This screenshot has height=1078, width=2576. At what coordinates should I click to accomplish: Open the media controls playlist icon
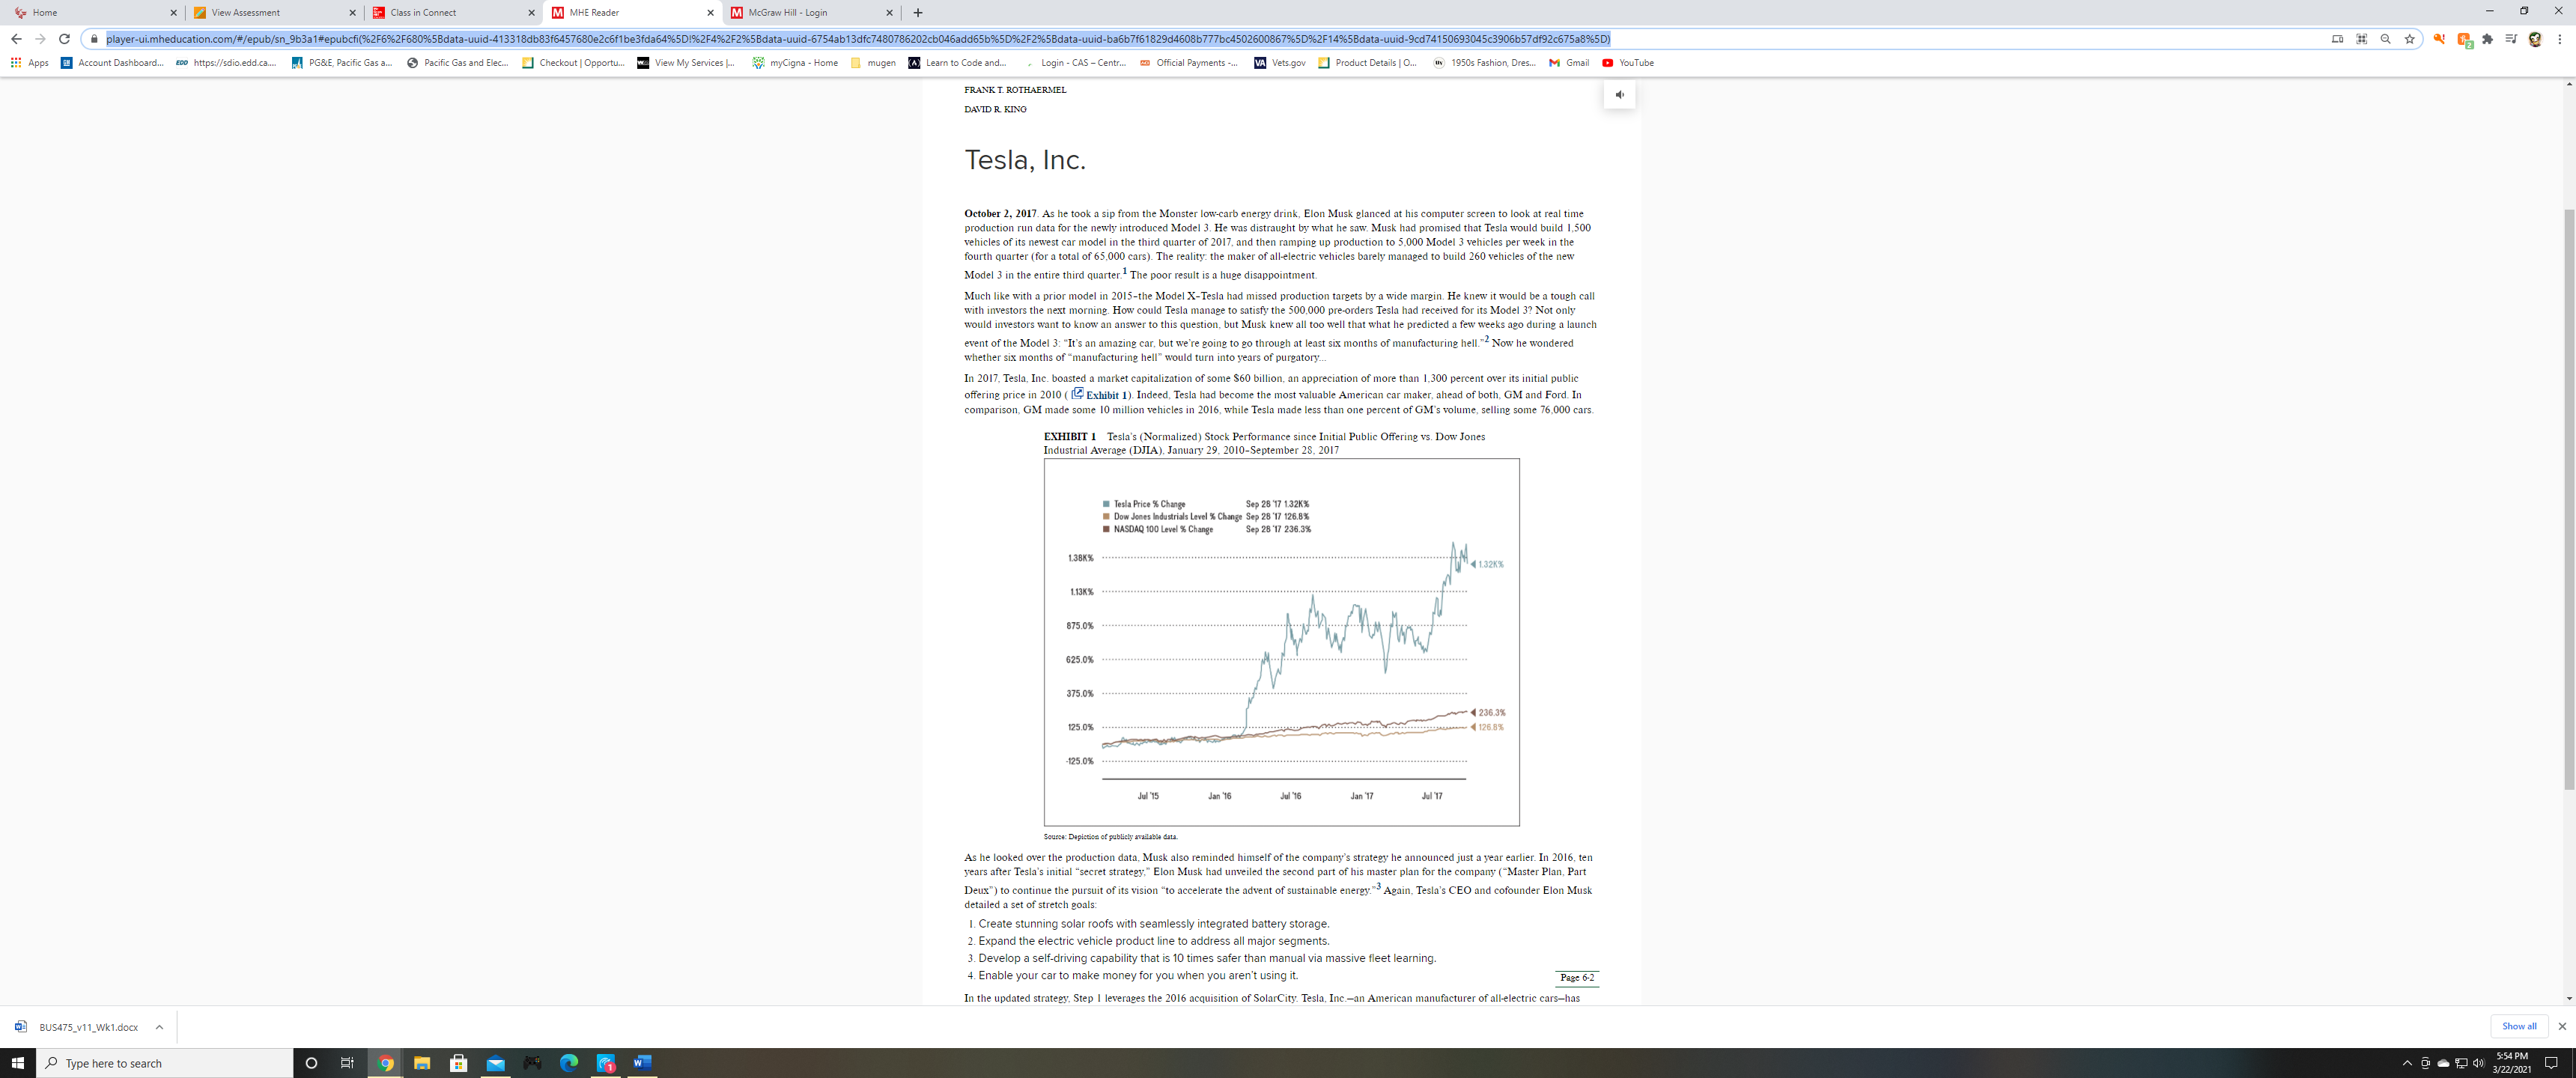[x=2511, y=39]
